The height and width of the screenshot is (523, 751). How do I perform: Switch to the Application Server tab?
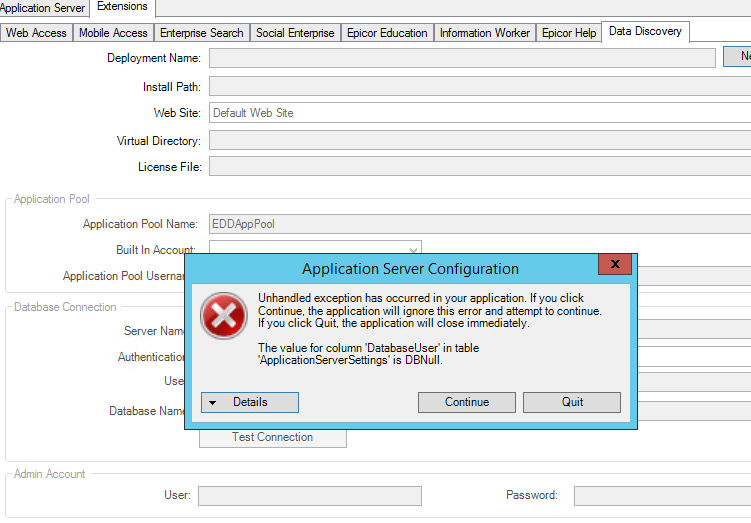pyautogui.click(x=43, y=8)
